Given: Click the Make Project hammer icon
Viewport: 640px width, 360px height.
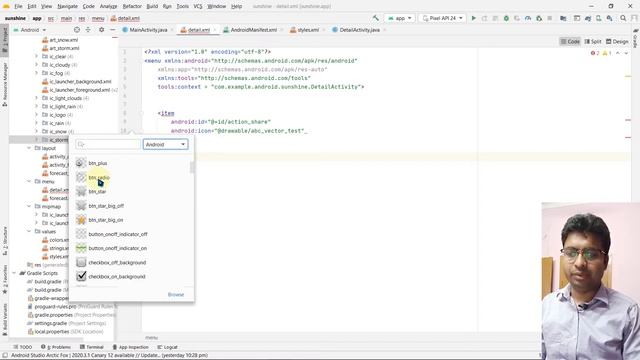Looking at the screenshot, I should coord(376,18).
